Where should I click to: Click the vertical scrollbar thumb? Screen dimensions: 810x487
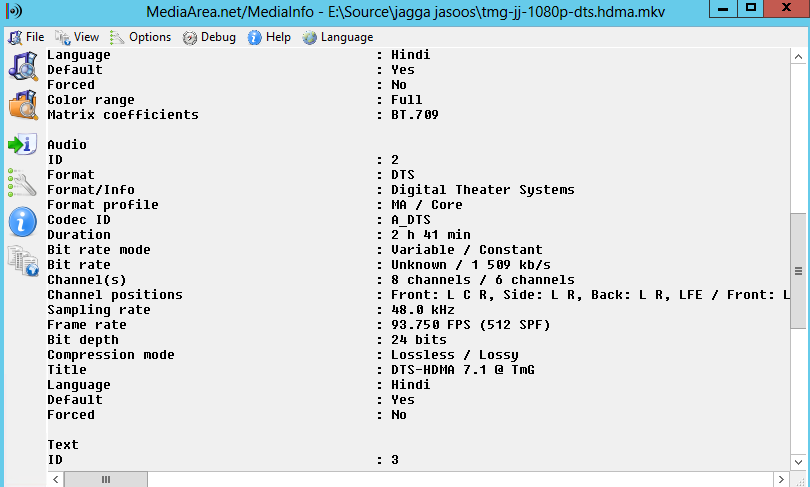coord(798,271)
